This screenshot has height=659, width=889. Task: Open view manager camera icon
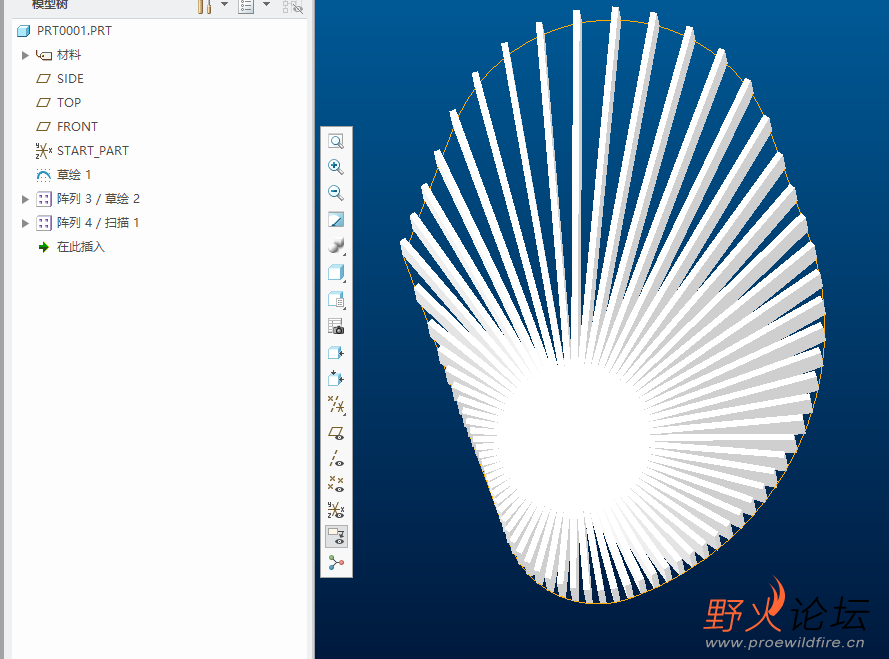pos(336,326)
